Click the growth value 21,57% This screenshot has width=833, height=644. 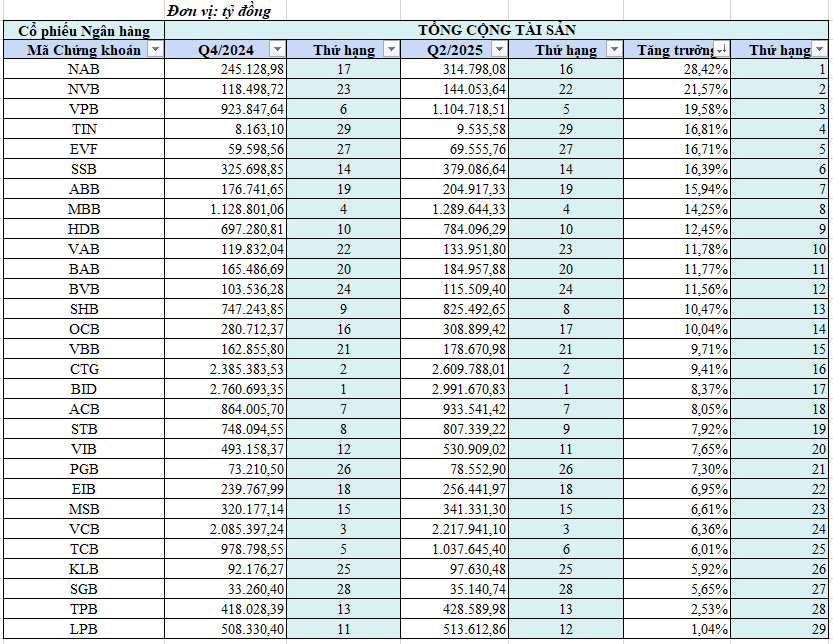(x=677, y=89)
